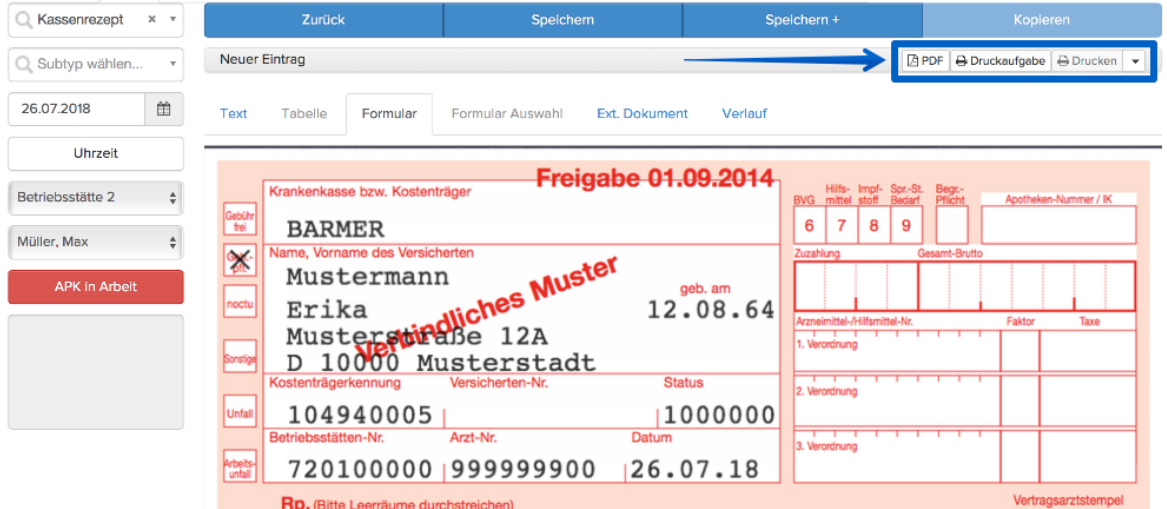Open the Subtyp wählen dropdown
The image size is (1167, 509).
[x=96, y=64]
